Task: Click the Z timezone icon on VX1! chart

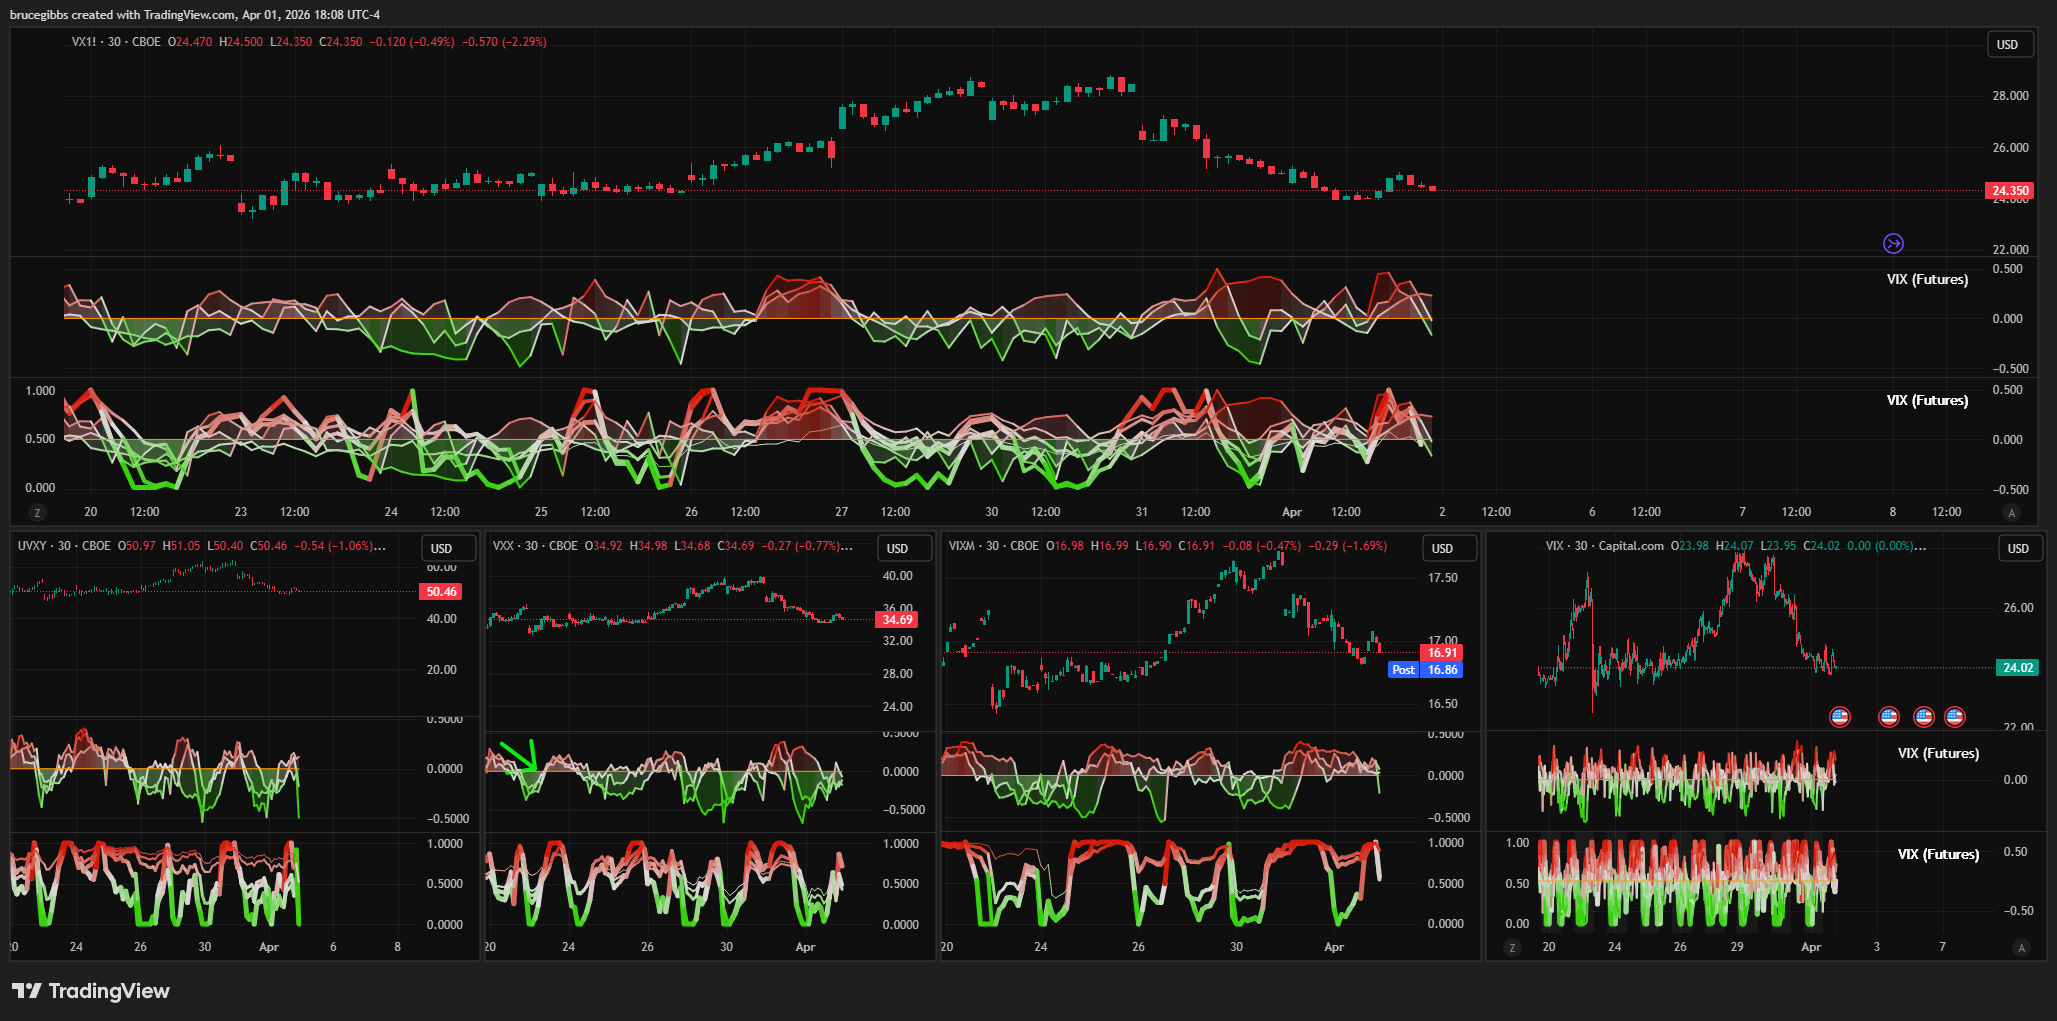Action: [38, 513]
